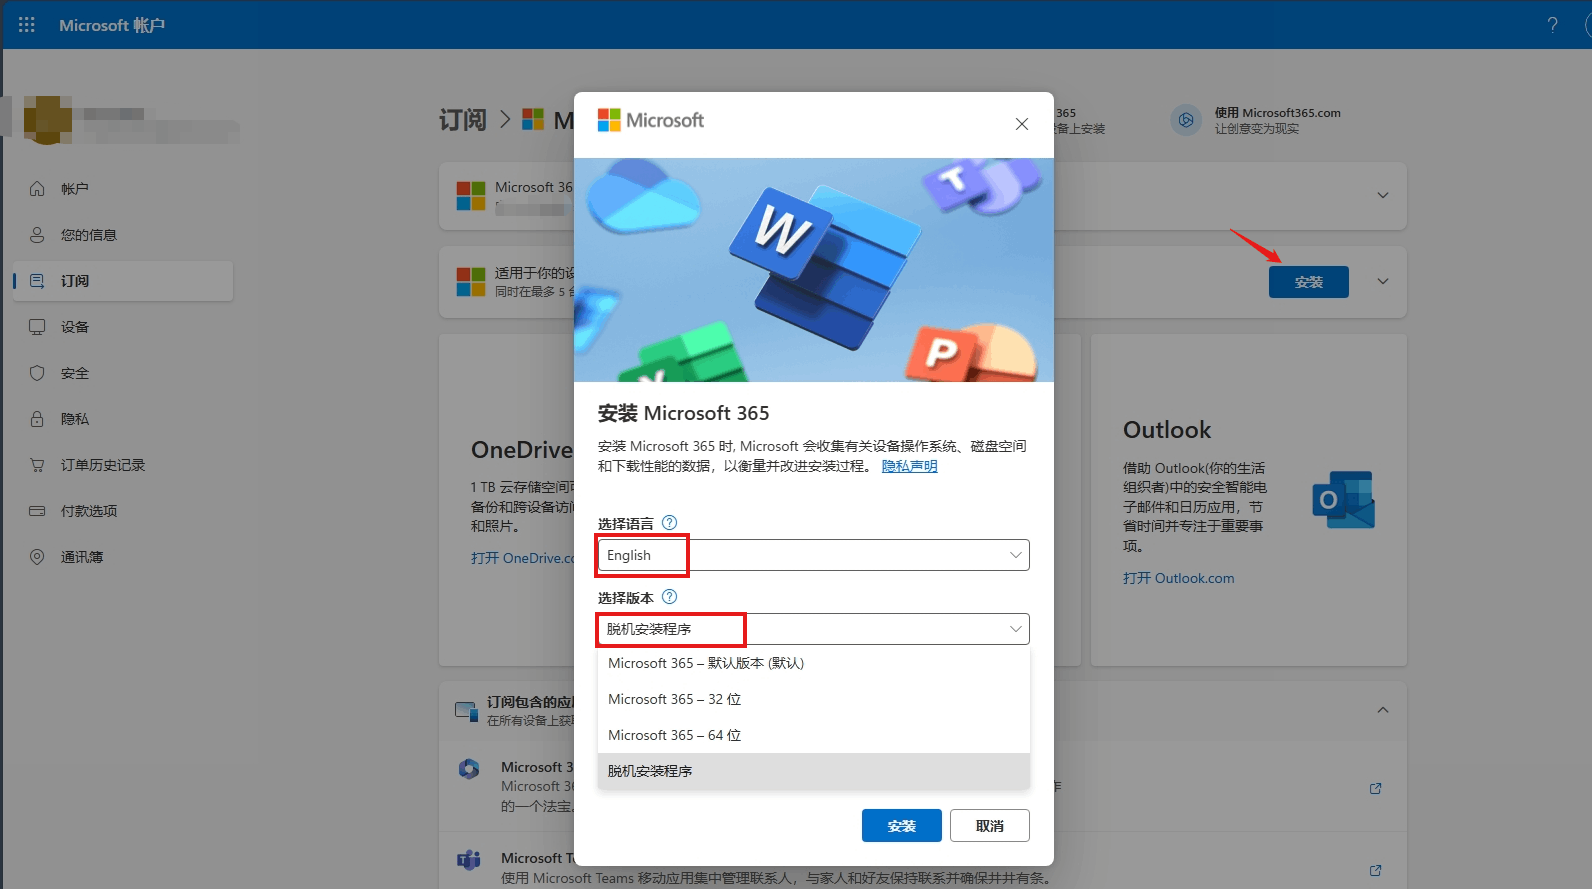The width and height of the screenshot is (1592, 889).
Task: Select Microsoft 365 – 默认版本 (默认) option
Action: click(813, 663)
